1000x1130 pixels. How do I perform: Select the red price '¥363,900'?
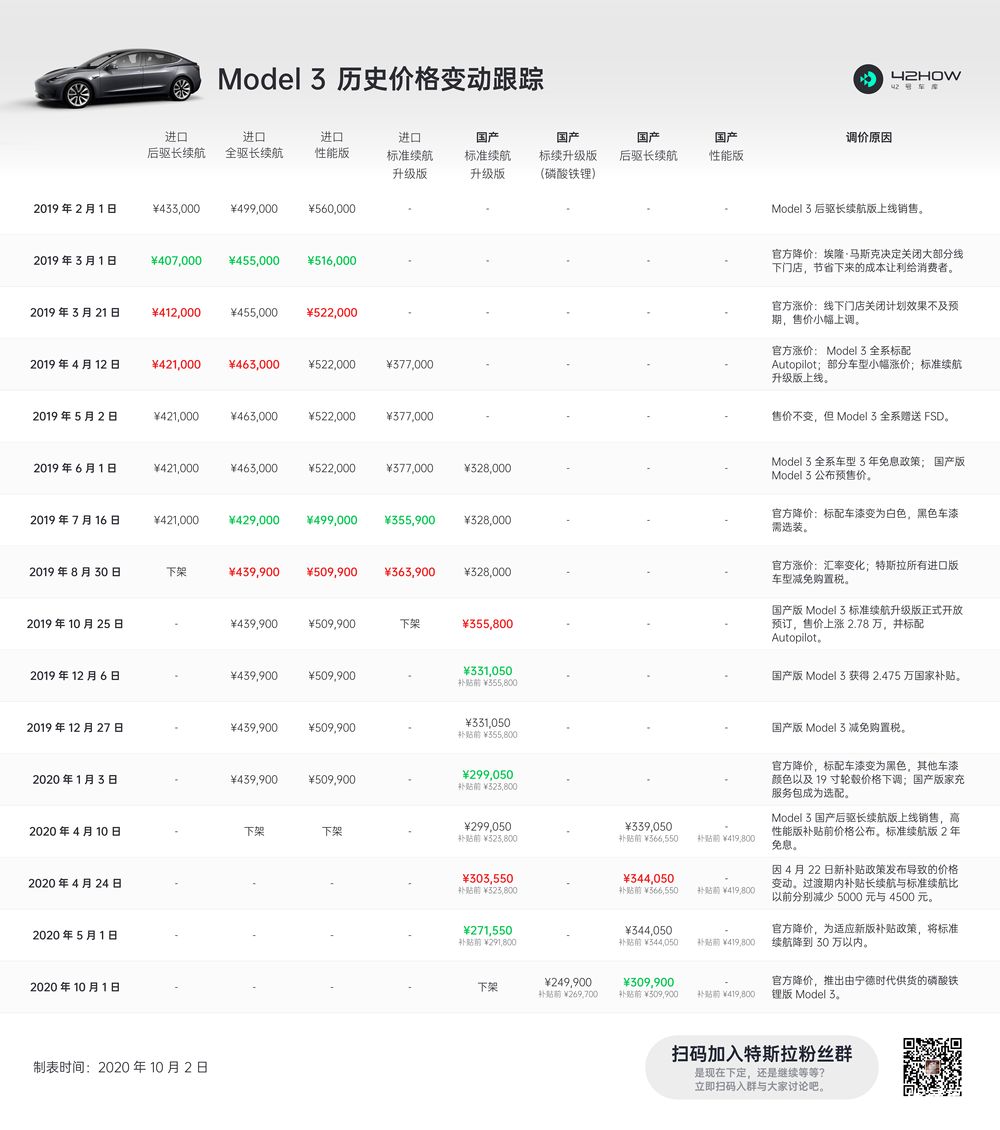[409, 572]
